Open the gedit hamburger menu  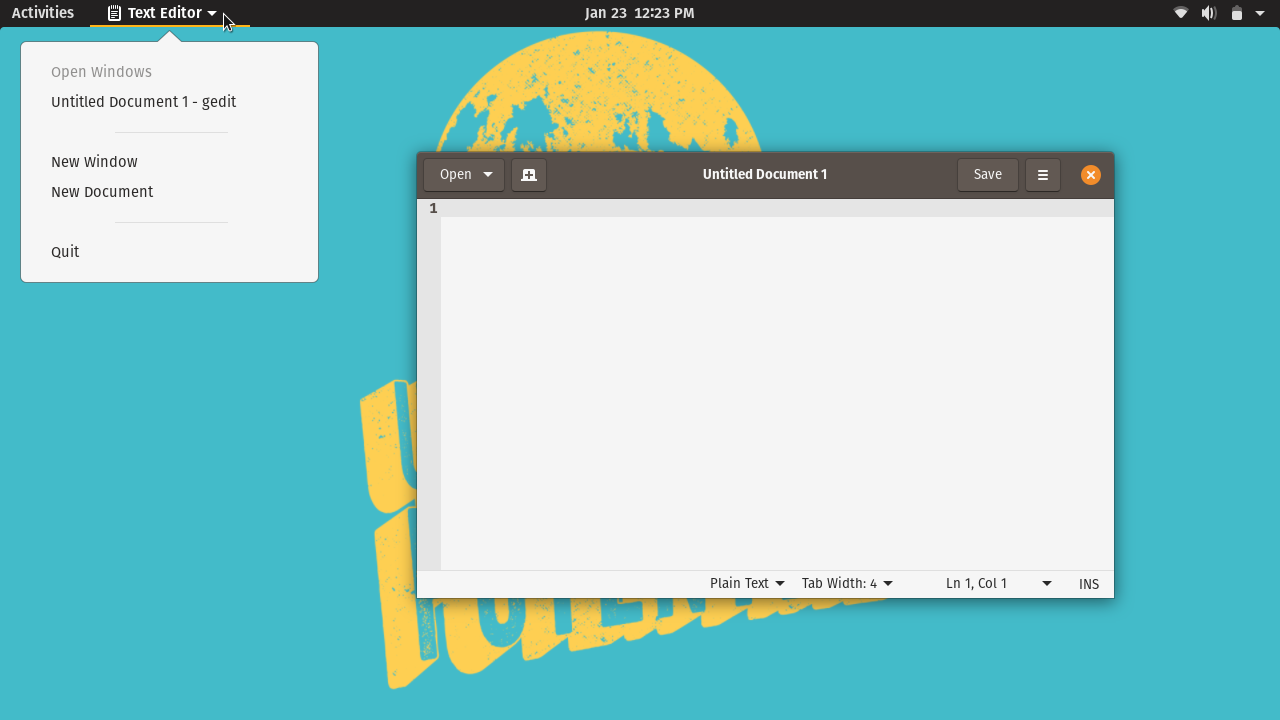tap(1042, 174)
